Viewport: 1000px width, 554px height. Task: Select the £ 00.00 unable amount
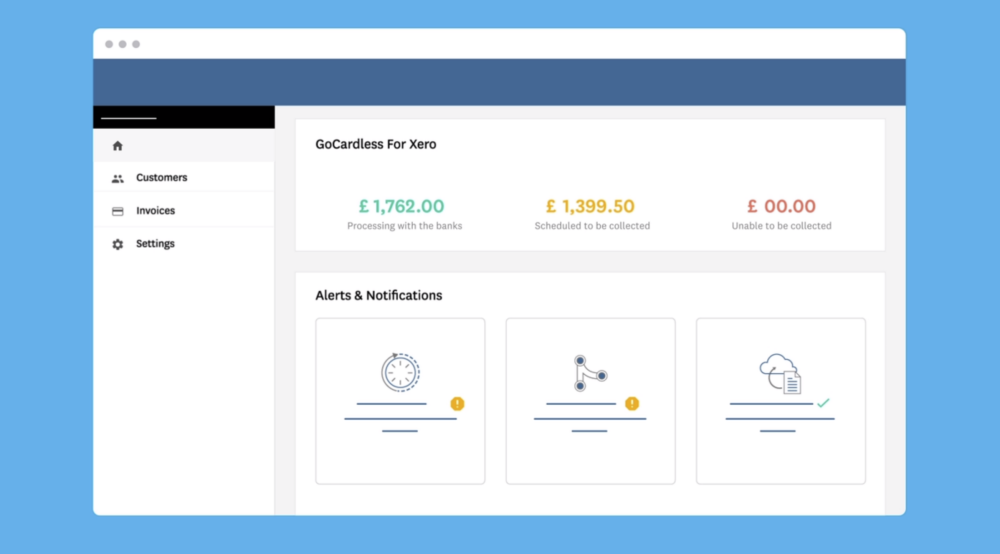click(781, 207)
